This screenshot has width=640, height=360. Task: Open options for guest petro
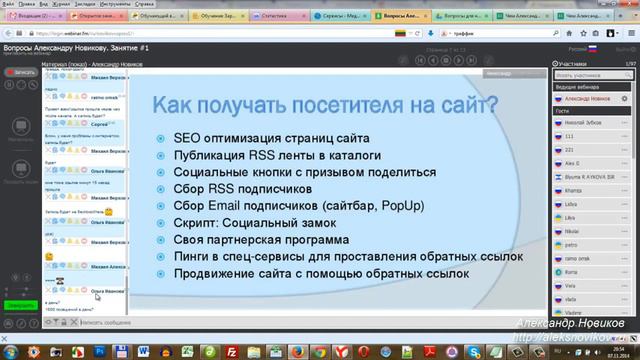(624, 245)
